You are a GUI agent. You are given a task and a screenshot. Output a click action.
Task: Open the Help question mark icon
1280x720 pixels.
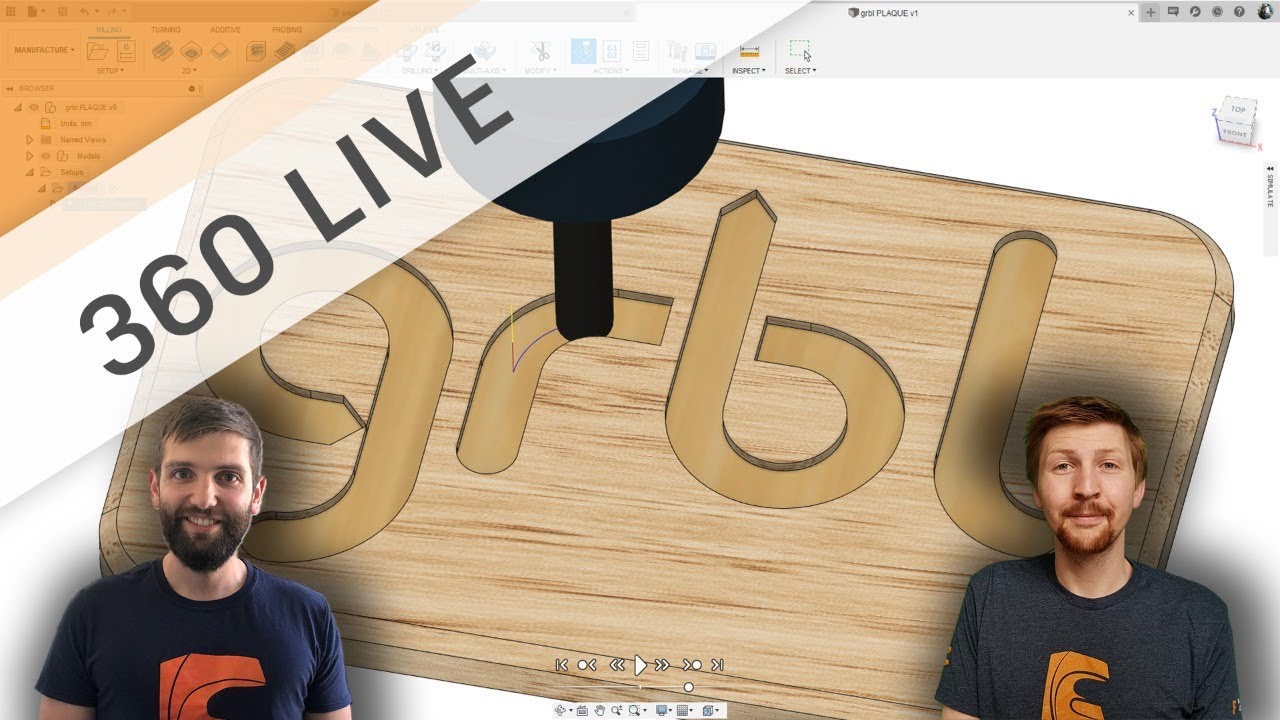click(x=1239, y=12)
